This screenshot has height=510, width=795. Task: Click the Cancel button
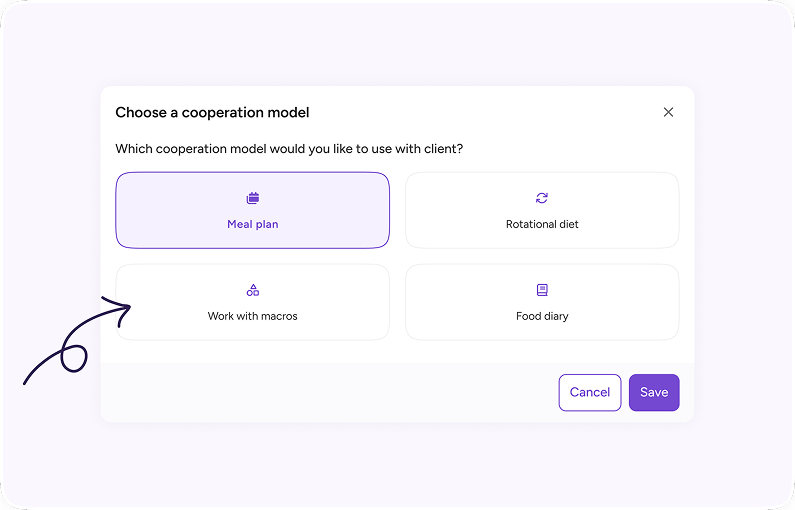pyautogui.click(x=590, y=392)
